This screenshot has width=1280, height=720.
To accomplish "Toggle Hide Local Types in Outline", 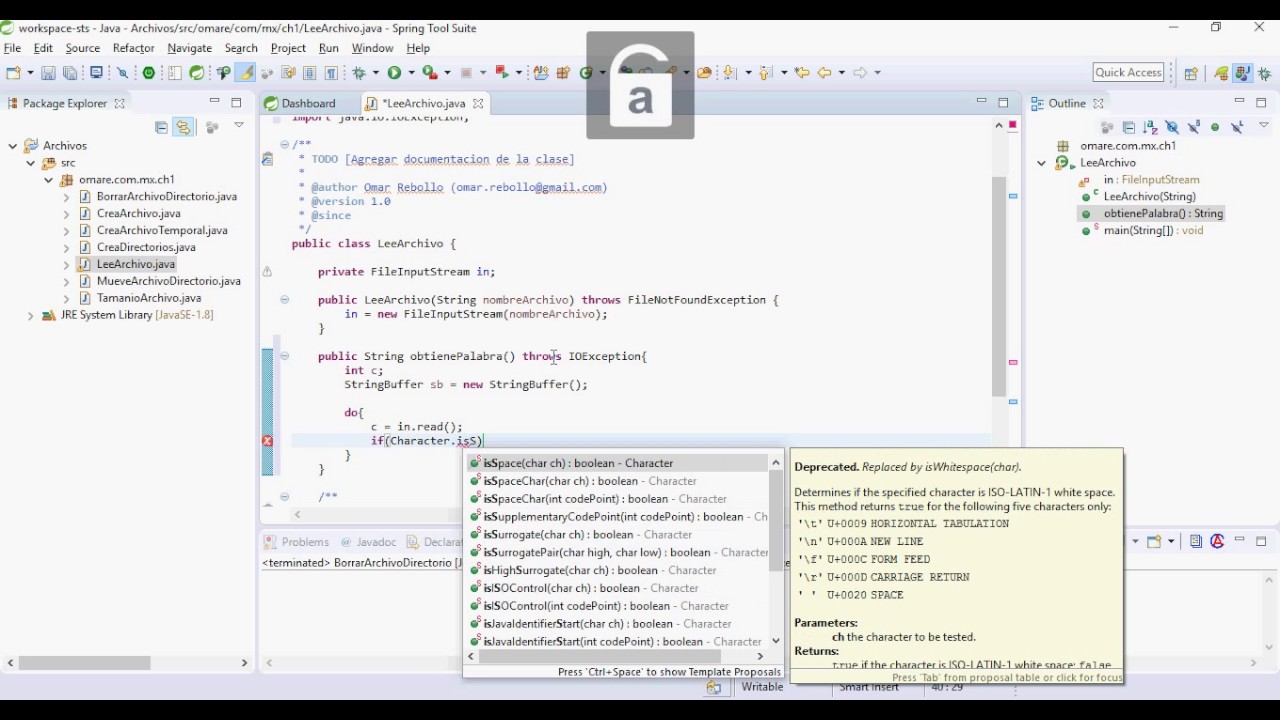I will point(1237,127).
